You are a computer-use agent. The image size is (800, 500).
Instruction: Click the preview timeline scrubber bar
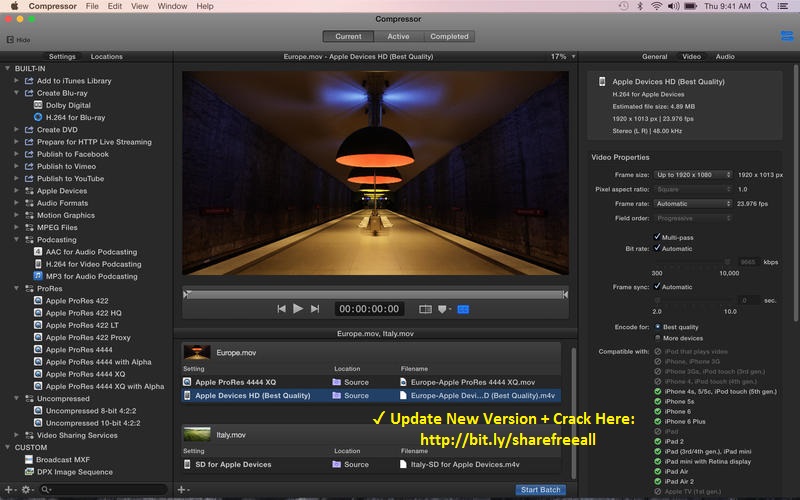pos(376,294)
